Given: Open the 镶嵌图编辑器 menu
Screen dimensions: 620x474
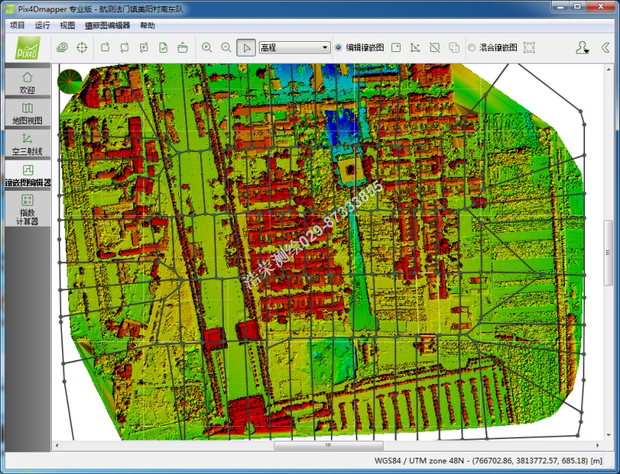Looking at the screenshot, I should (108, 26).
